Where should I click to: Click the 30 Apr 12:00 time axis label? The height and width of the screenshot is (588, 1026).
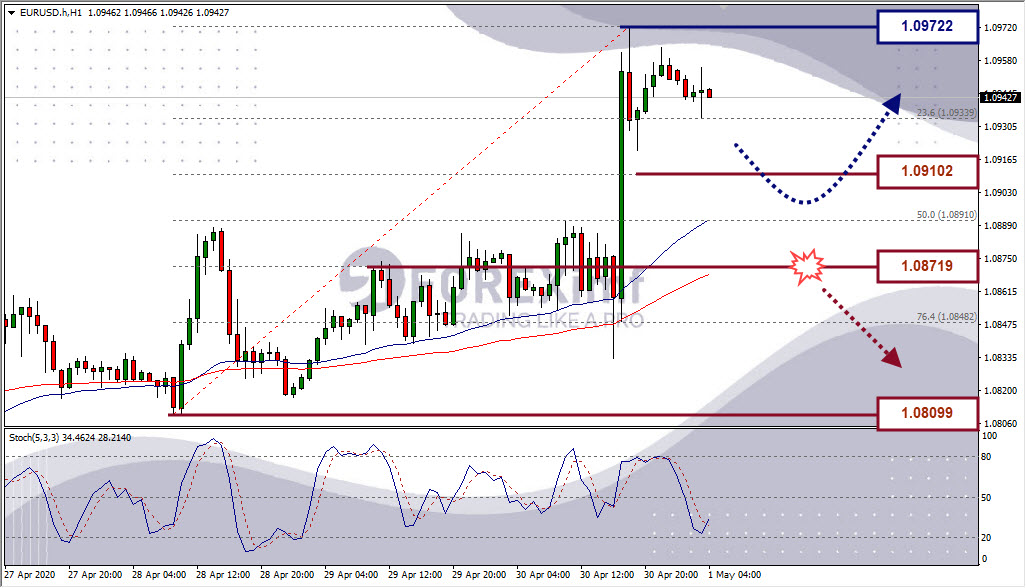tap(607, 575)
